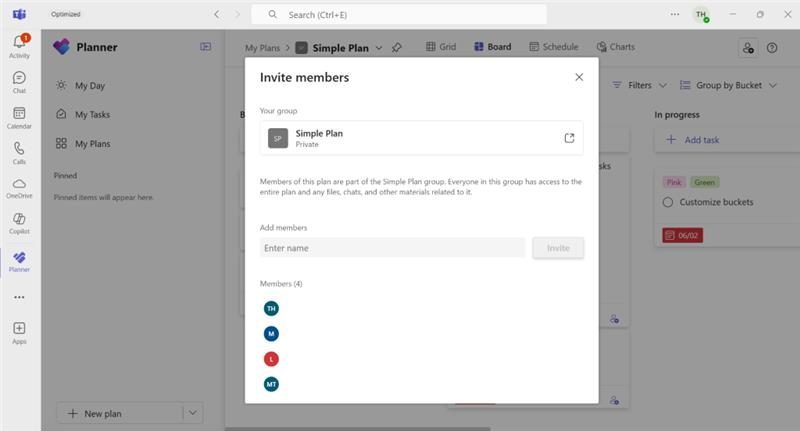
Task: Open TH profile avatar menu
Action: point(702,15)
